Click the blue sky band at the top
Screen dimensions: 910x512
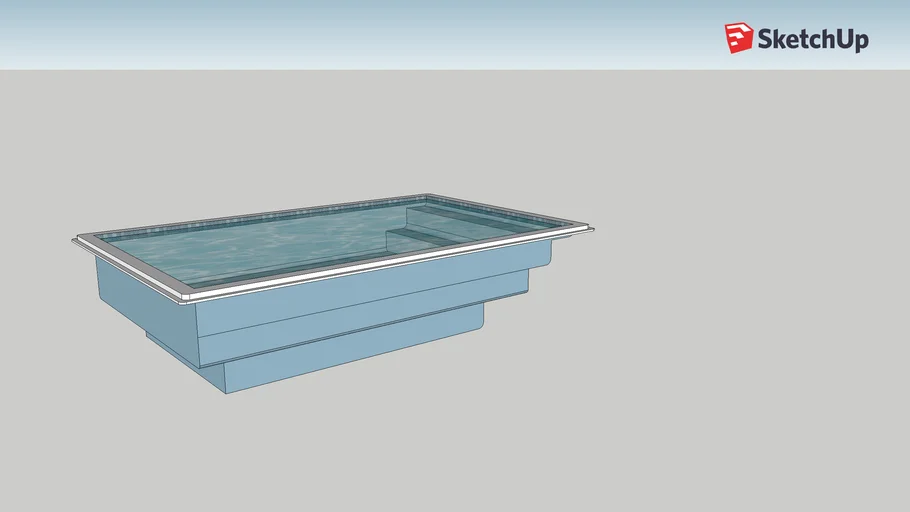pos(400,30)
